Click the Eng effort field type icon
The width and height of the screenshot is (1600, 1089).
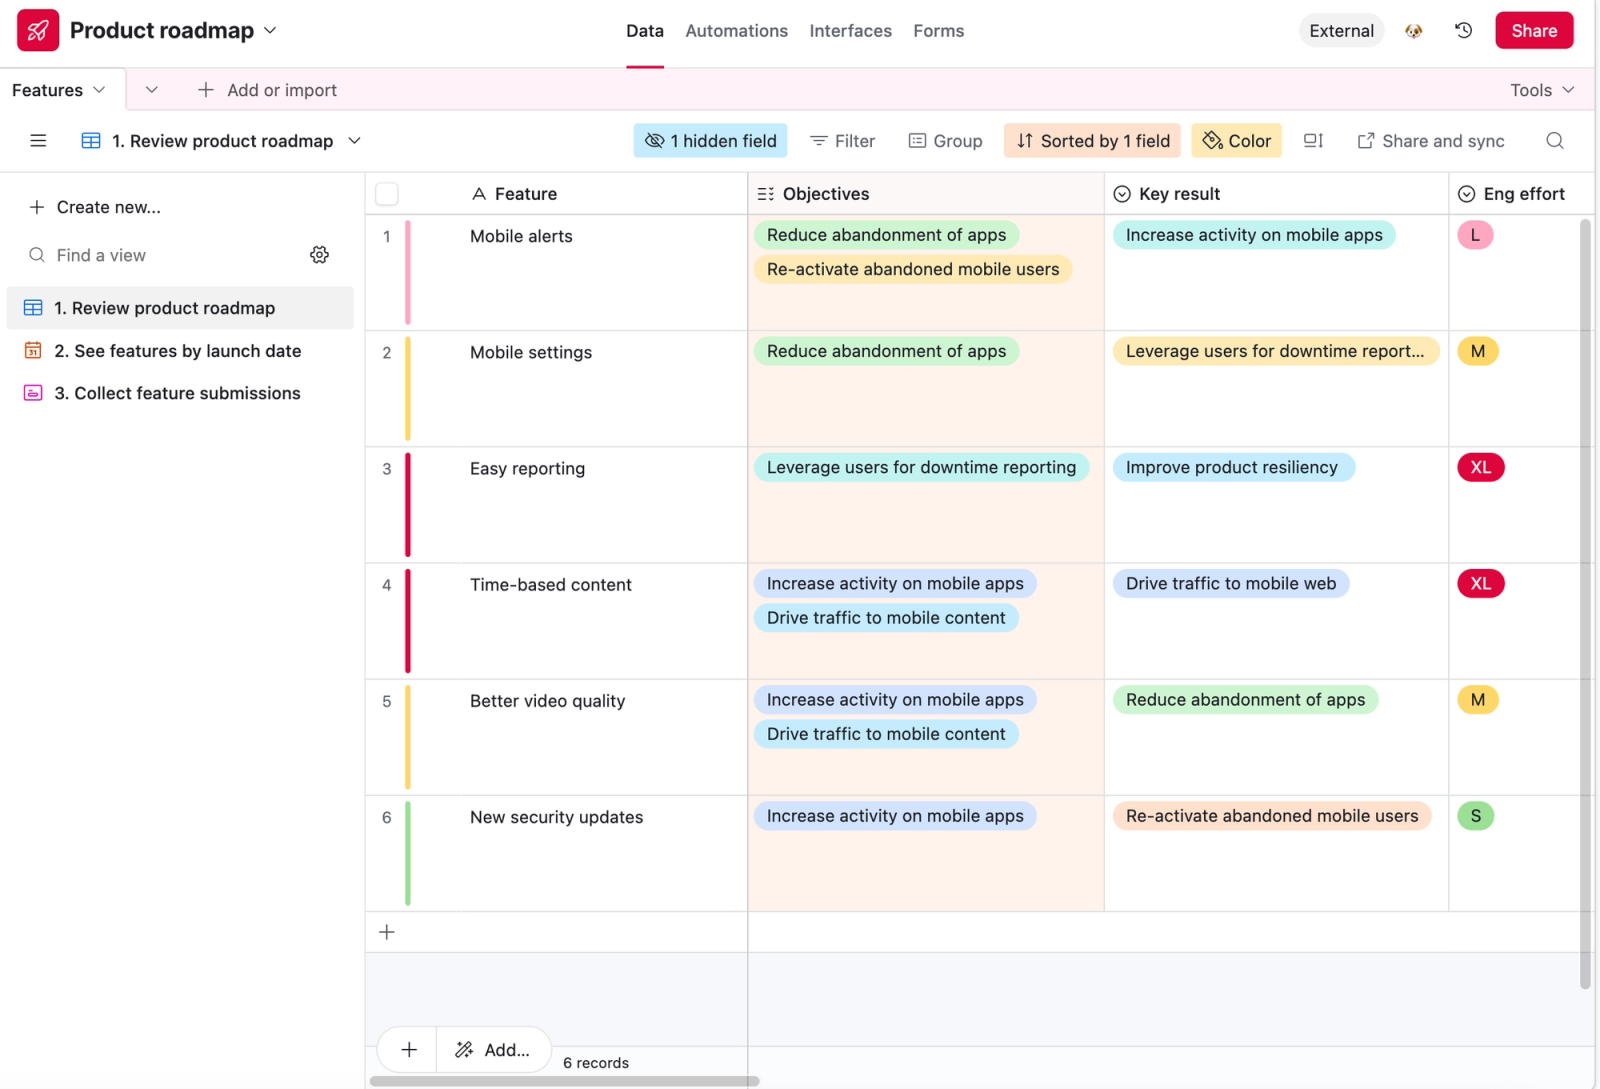pos(1466,194)
